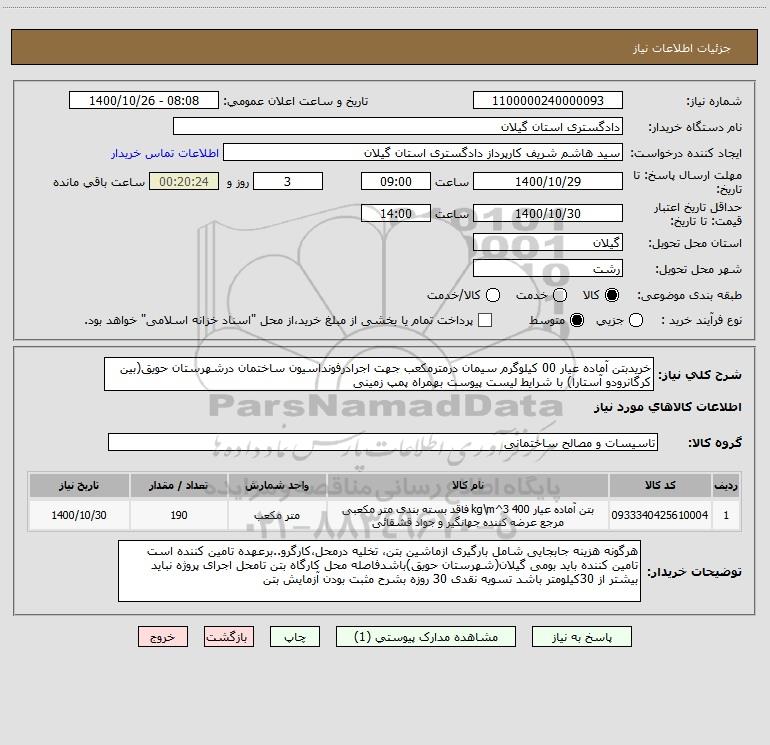This screenshot has width=770, height=745.
Task: Click the توضیحات خریدار text area
Action: click(380, 571)
